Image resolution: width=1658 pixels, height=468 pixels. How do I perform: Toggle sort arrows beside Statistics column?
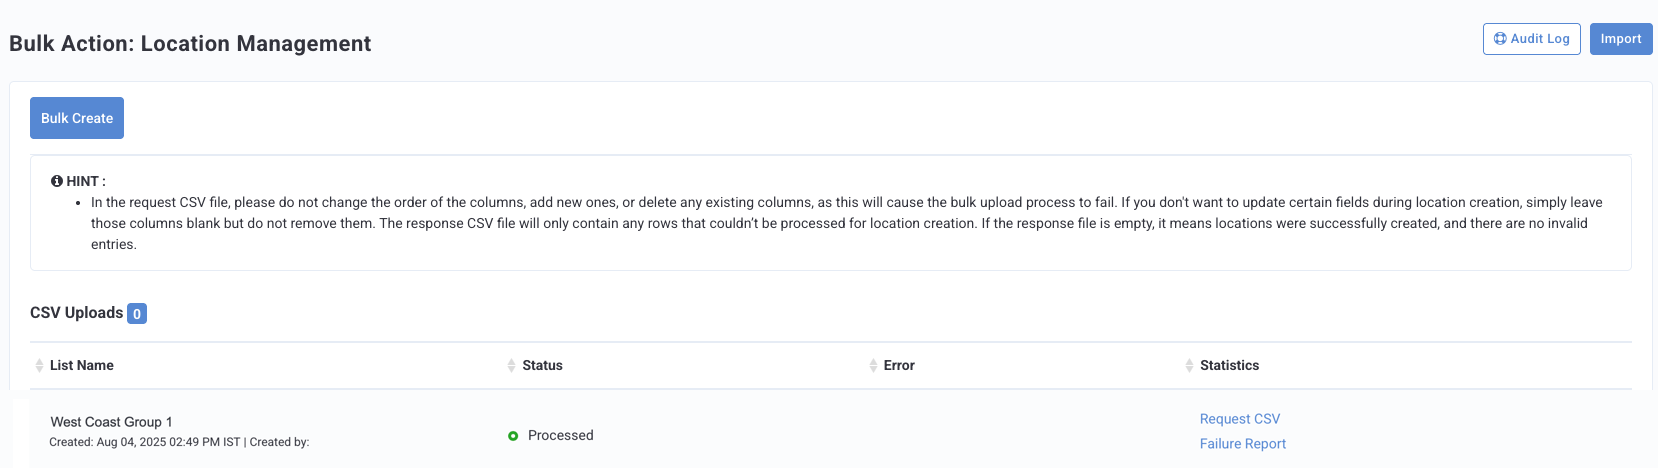[x=1189, y=366]
